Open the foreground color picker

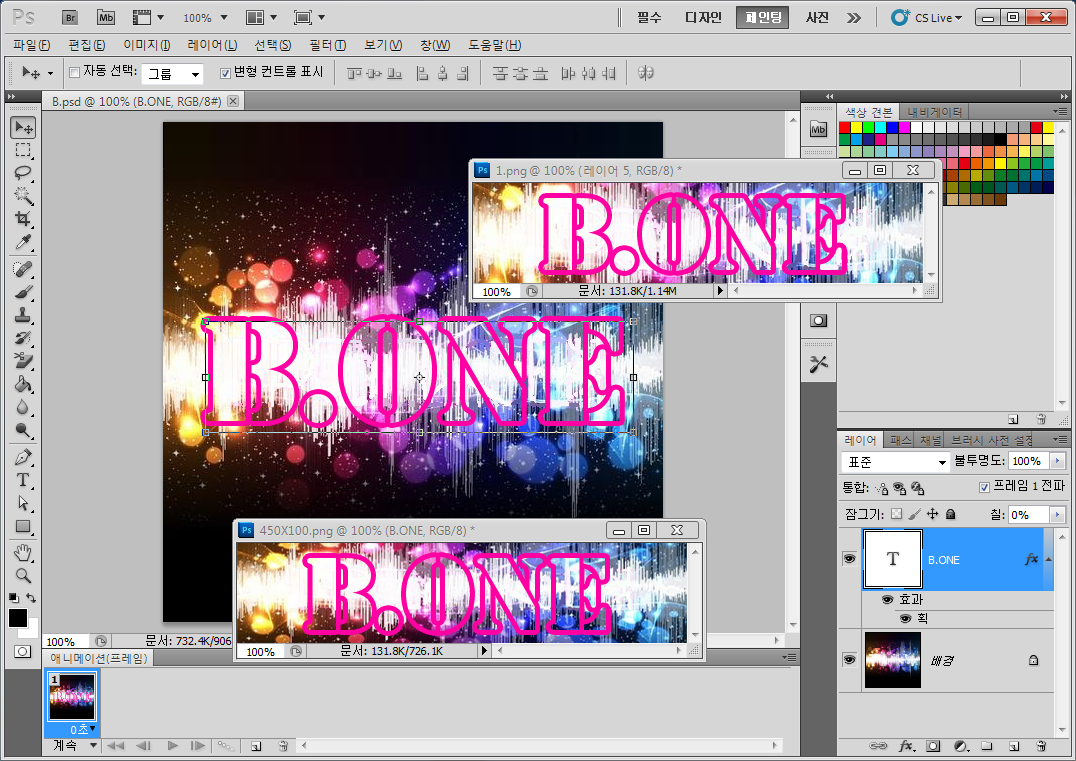click(x=18, y=618)
